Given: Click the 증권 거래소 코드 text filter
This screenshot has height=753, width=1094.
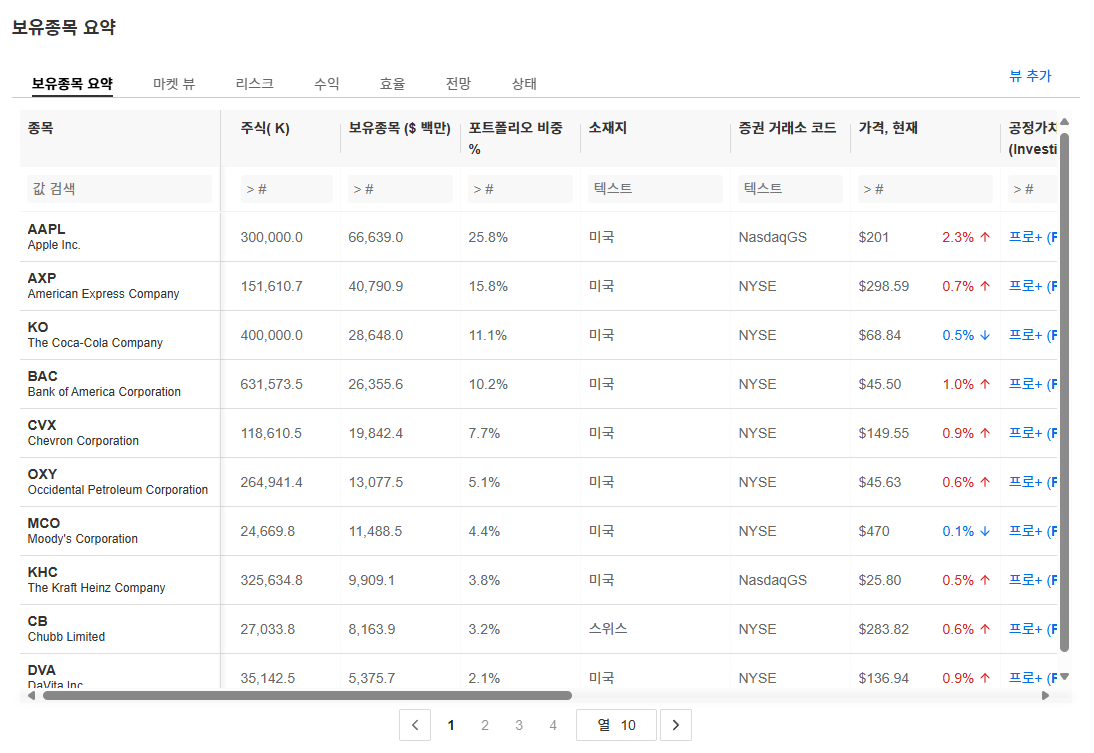Looking at the screenshot, I should [x=790, y=189].
